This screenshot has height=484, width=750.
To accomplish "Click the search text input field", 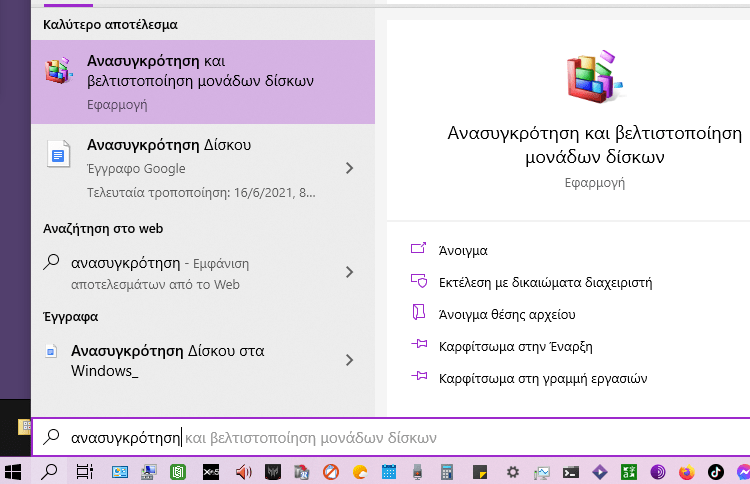I will click(400, 438).
